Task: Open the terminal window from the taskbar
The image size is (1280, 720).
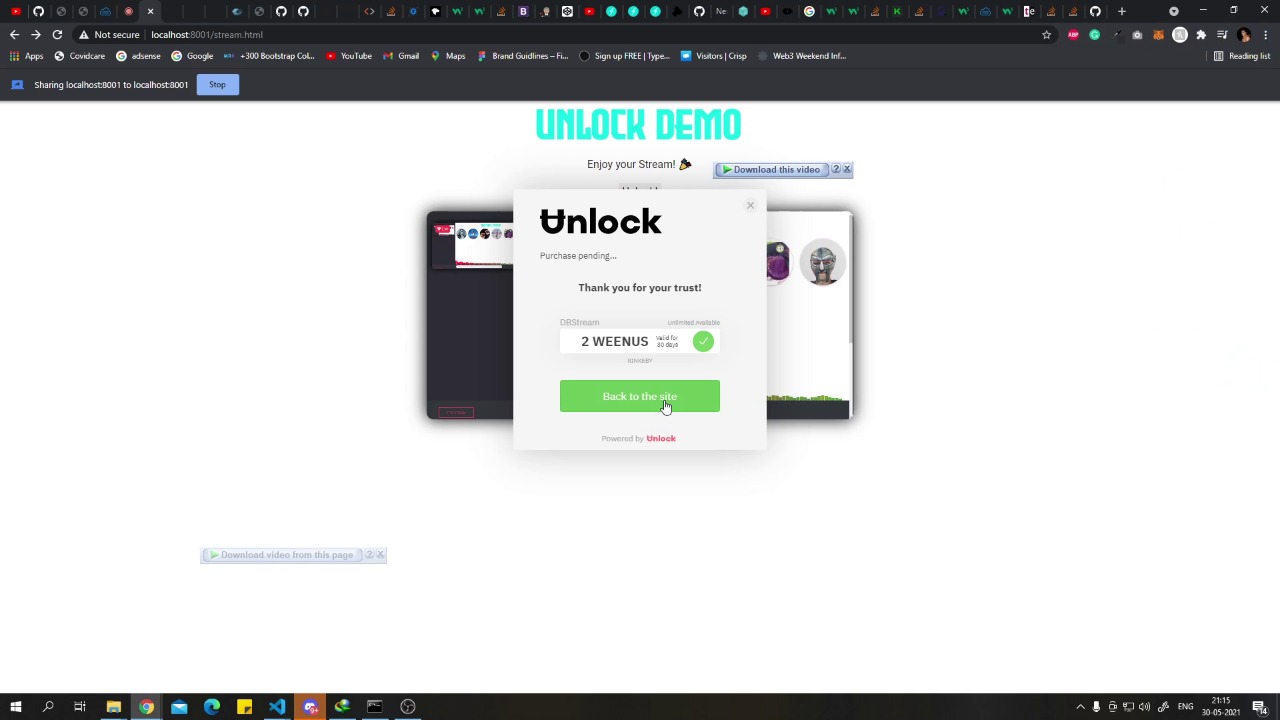Action: [375, 707]
